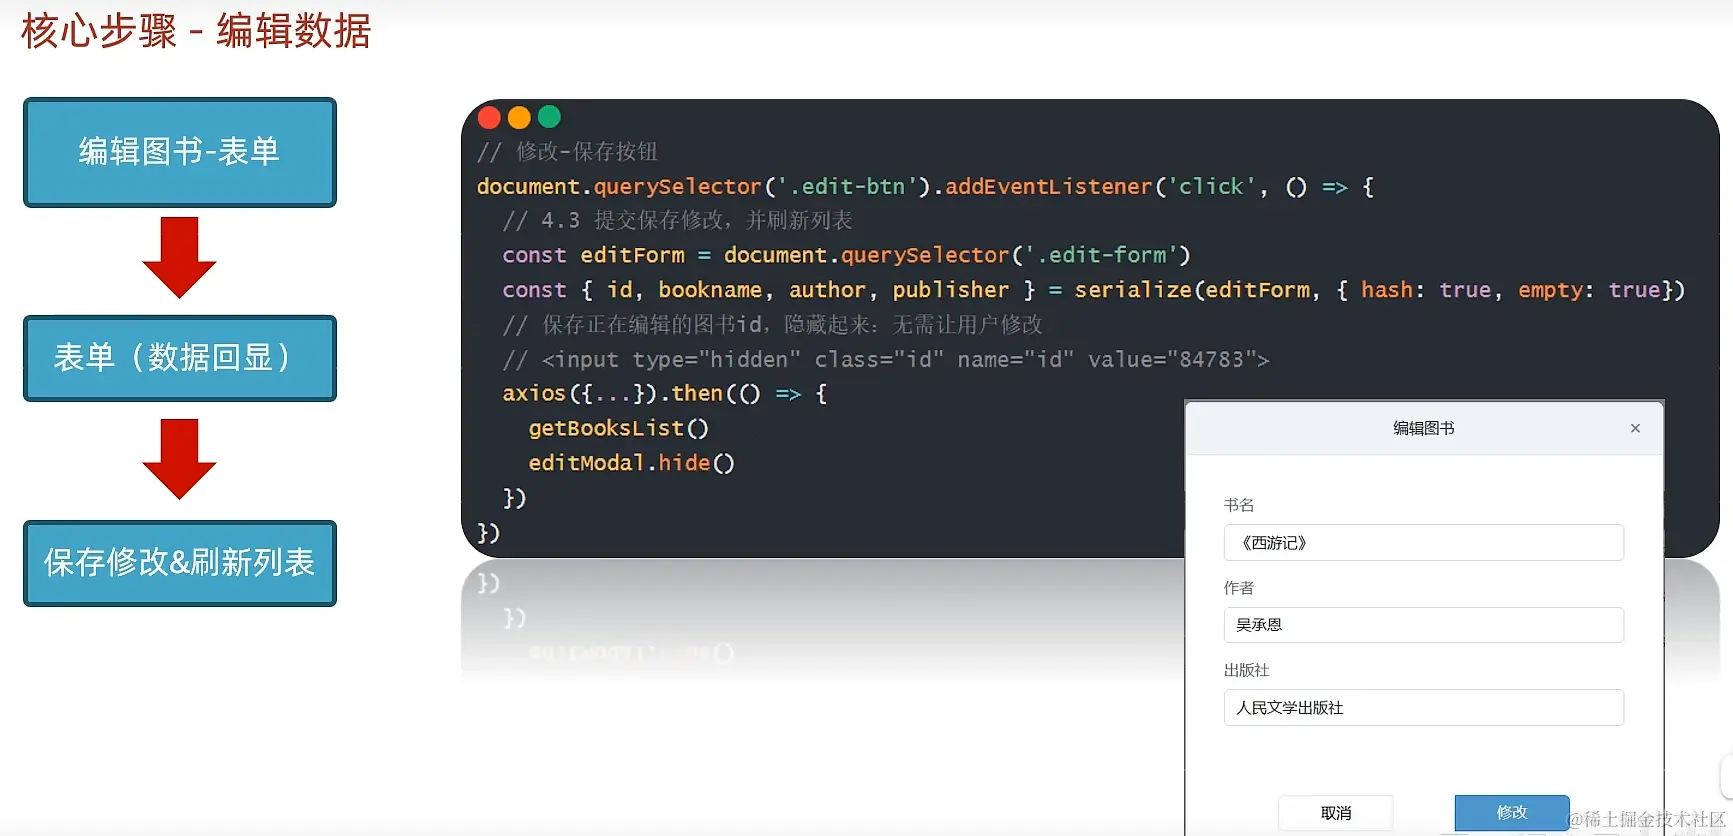Click the addEventListener code line
Viewport: 1733px width, 836px height.
(x=926, y=187)
